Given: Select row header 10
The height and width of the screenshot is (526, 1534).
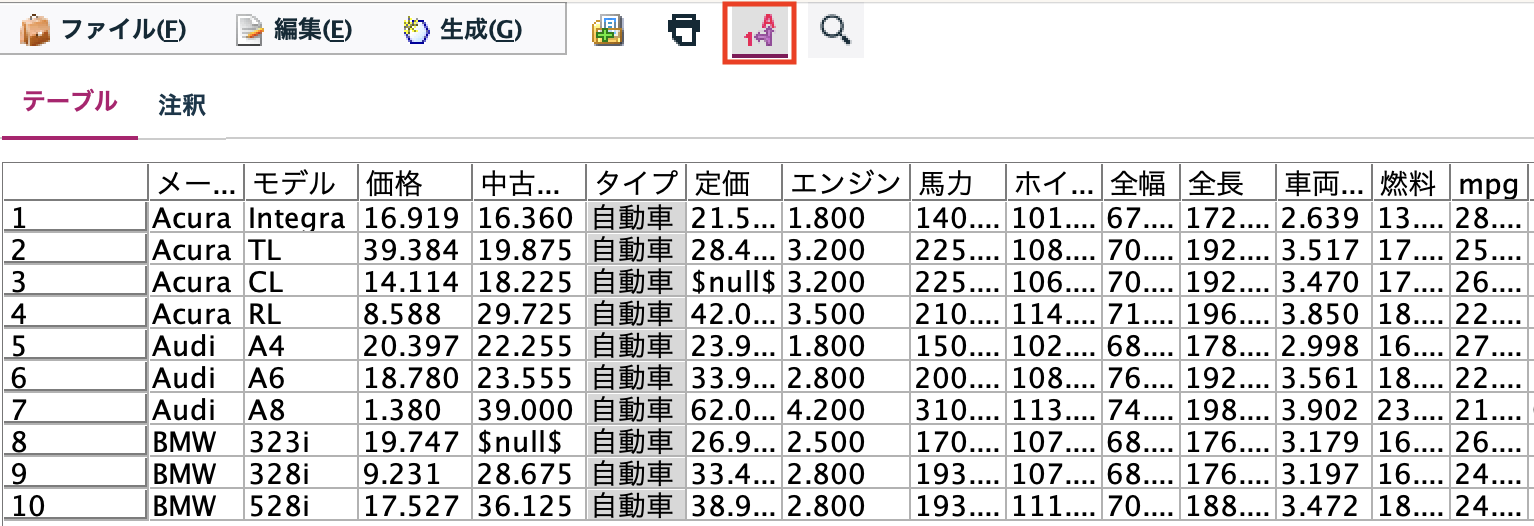Looking at the screenshot, I should 76,505.
